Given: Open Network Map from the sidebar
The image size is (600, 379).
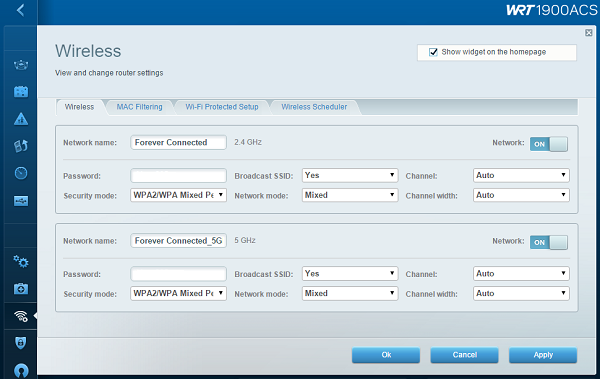Looking at the screenshot, I should point(21,65).
